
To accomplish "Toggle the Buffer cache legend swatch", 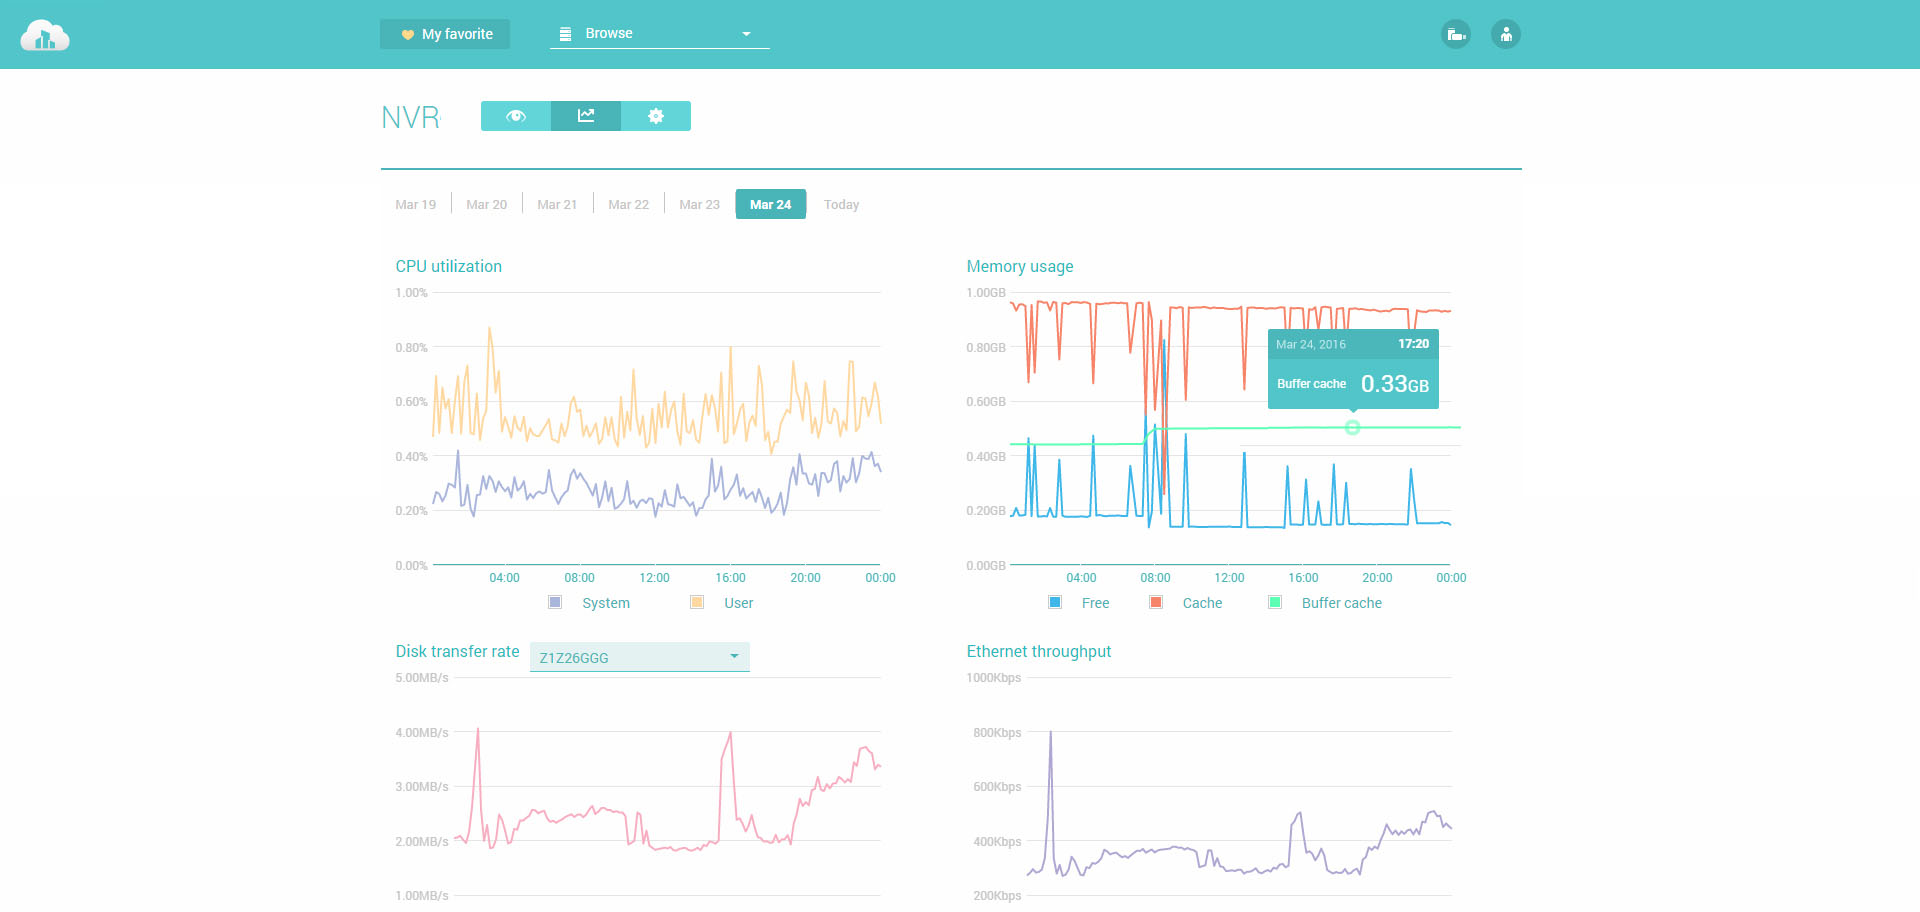I will pos(1275,602).
